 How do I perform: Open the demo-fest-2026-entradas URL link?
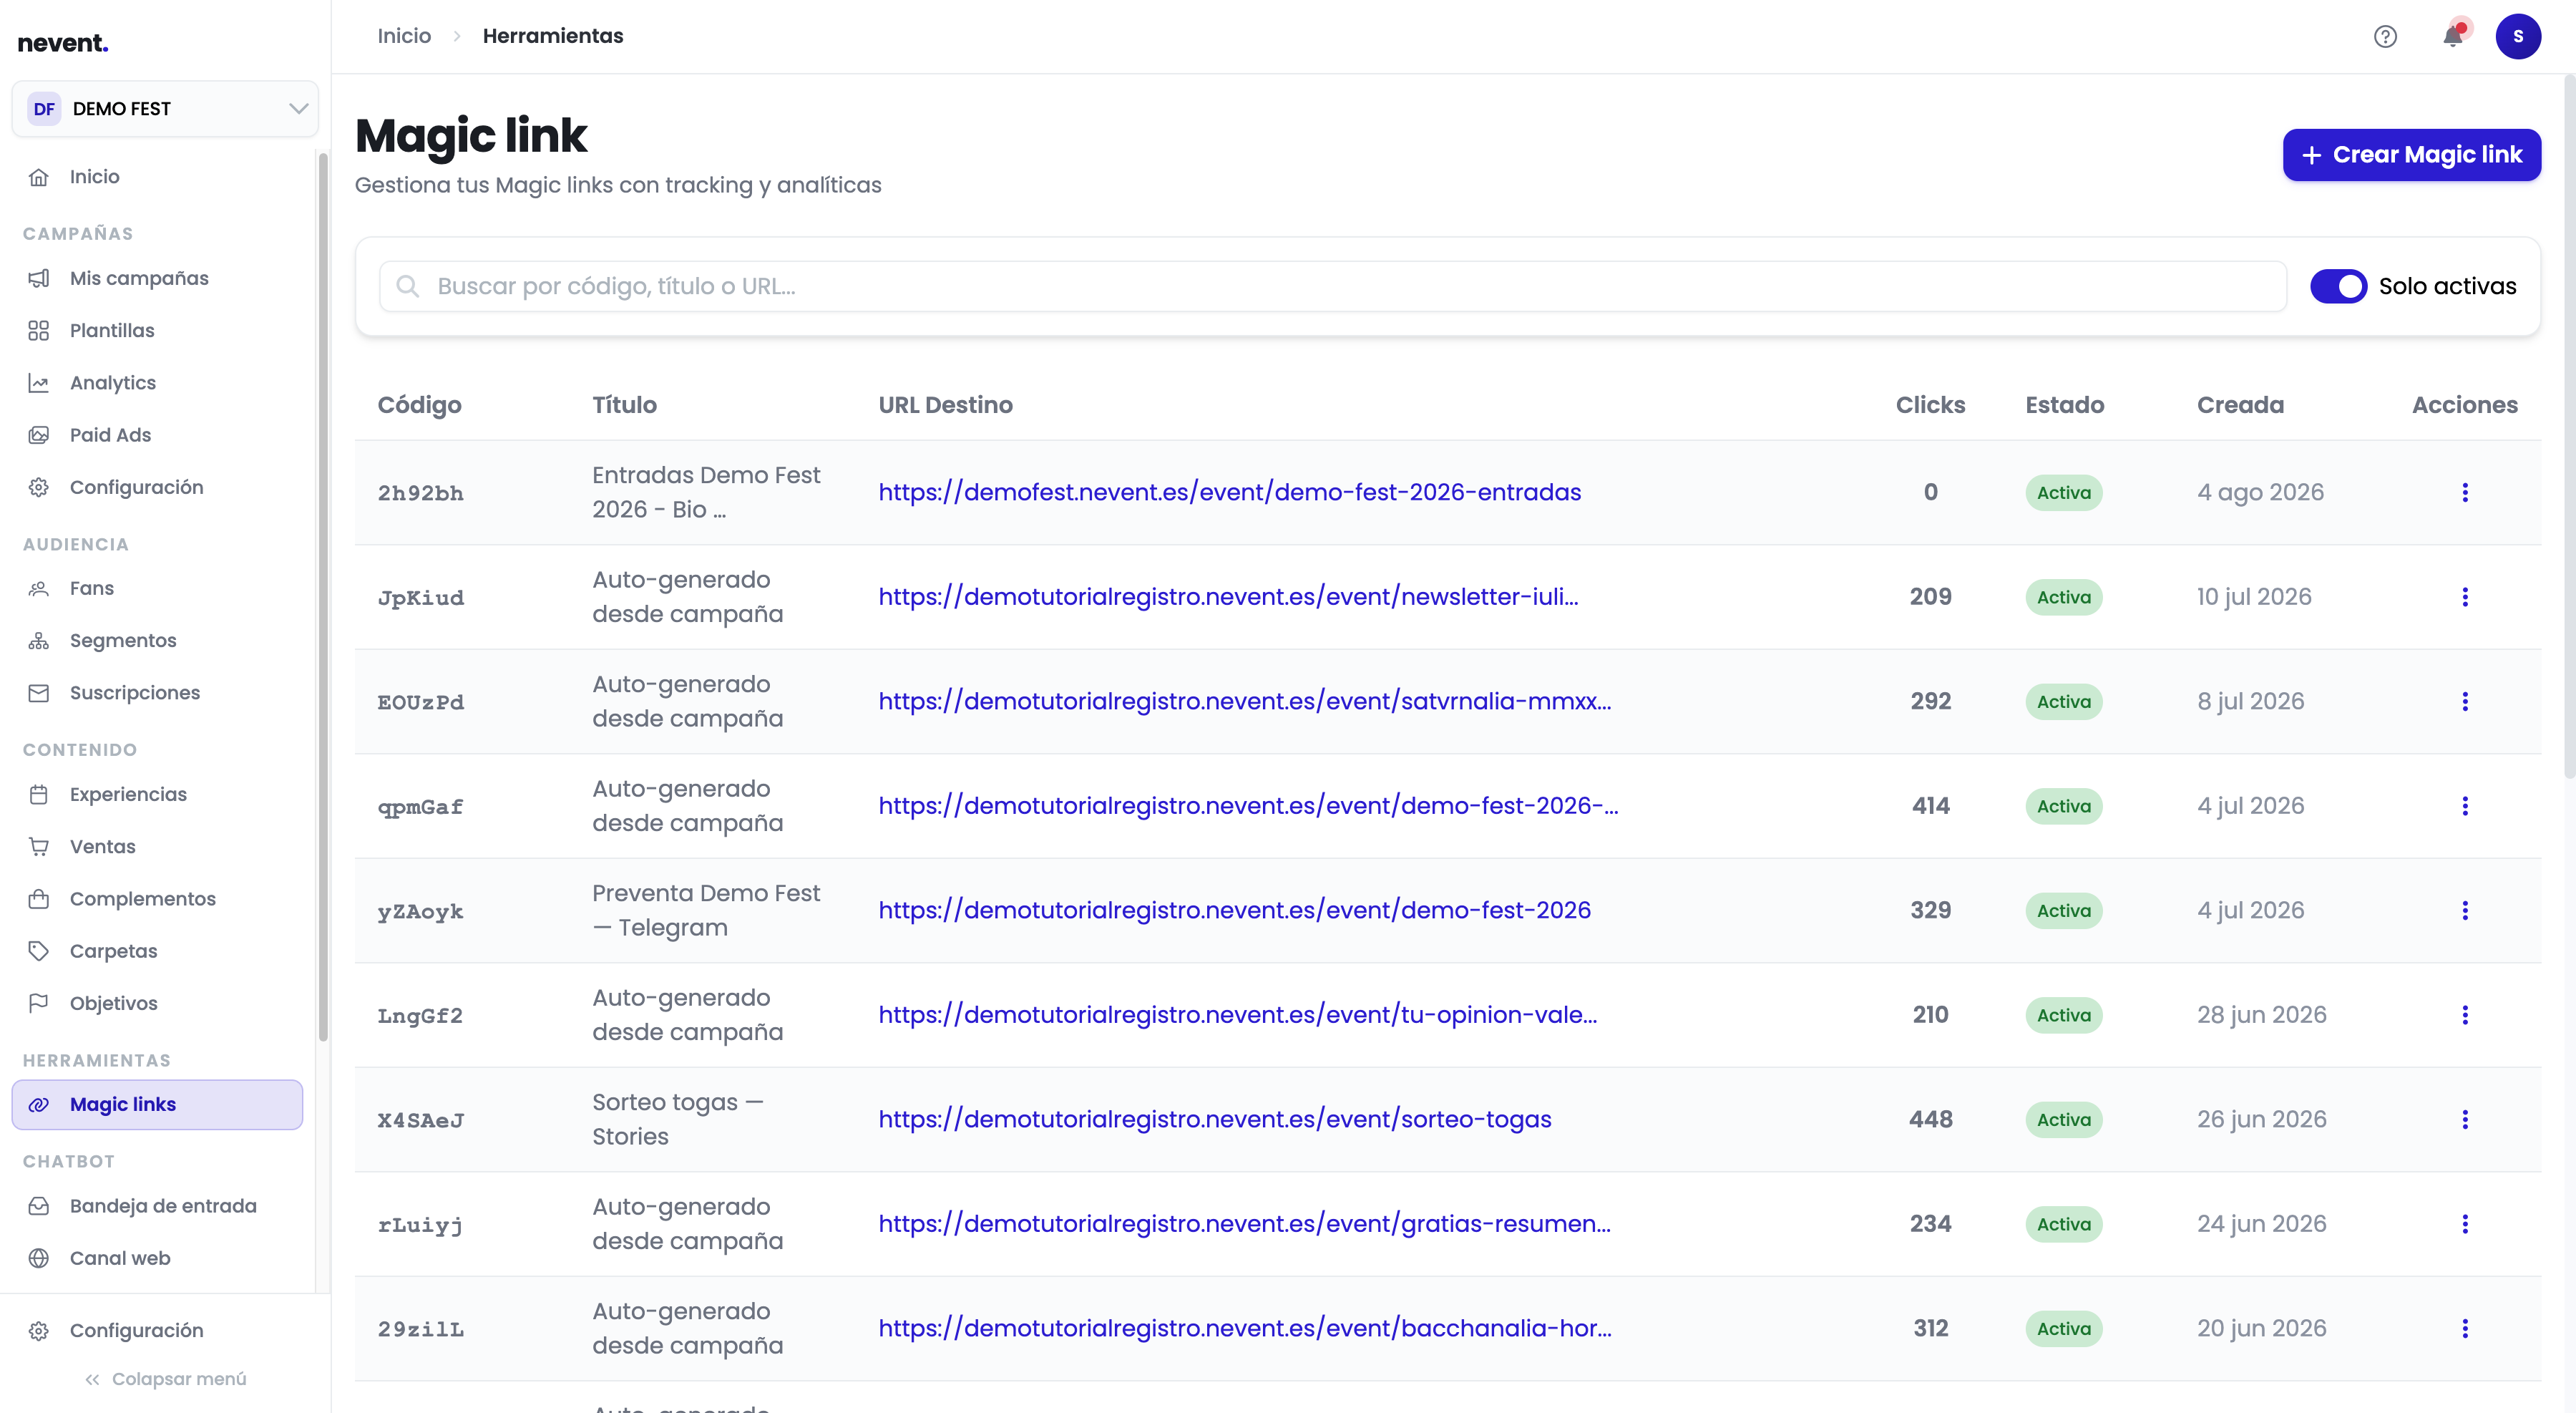click(x=1229, y=492)
